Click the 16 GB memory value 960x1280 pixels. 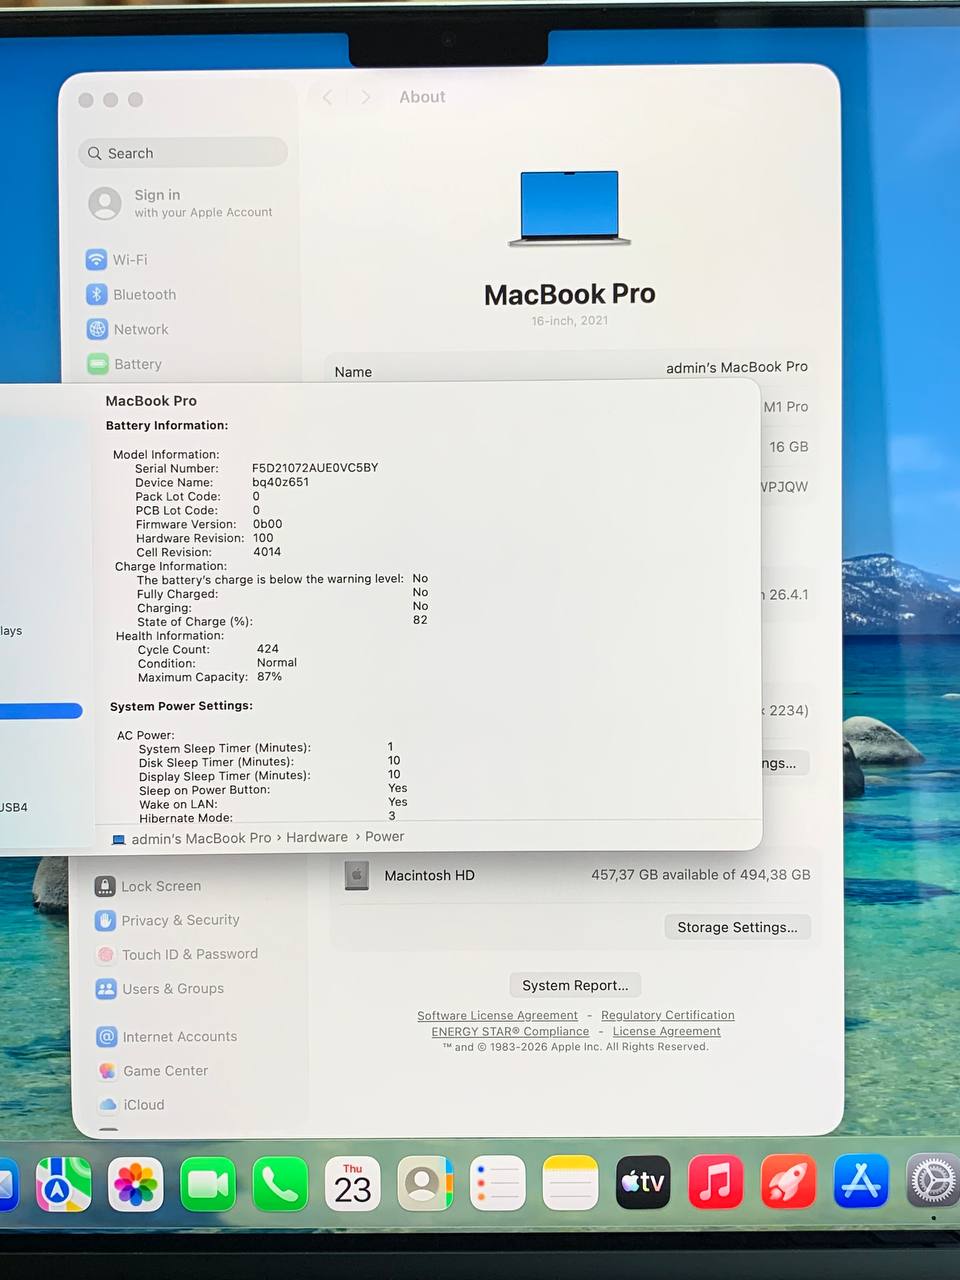pyautogui.click(x=789, y=447)
